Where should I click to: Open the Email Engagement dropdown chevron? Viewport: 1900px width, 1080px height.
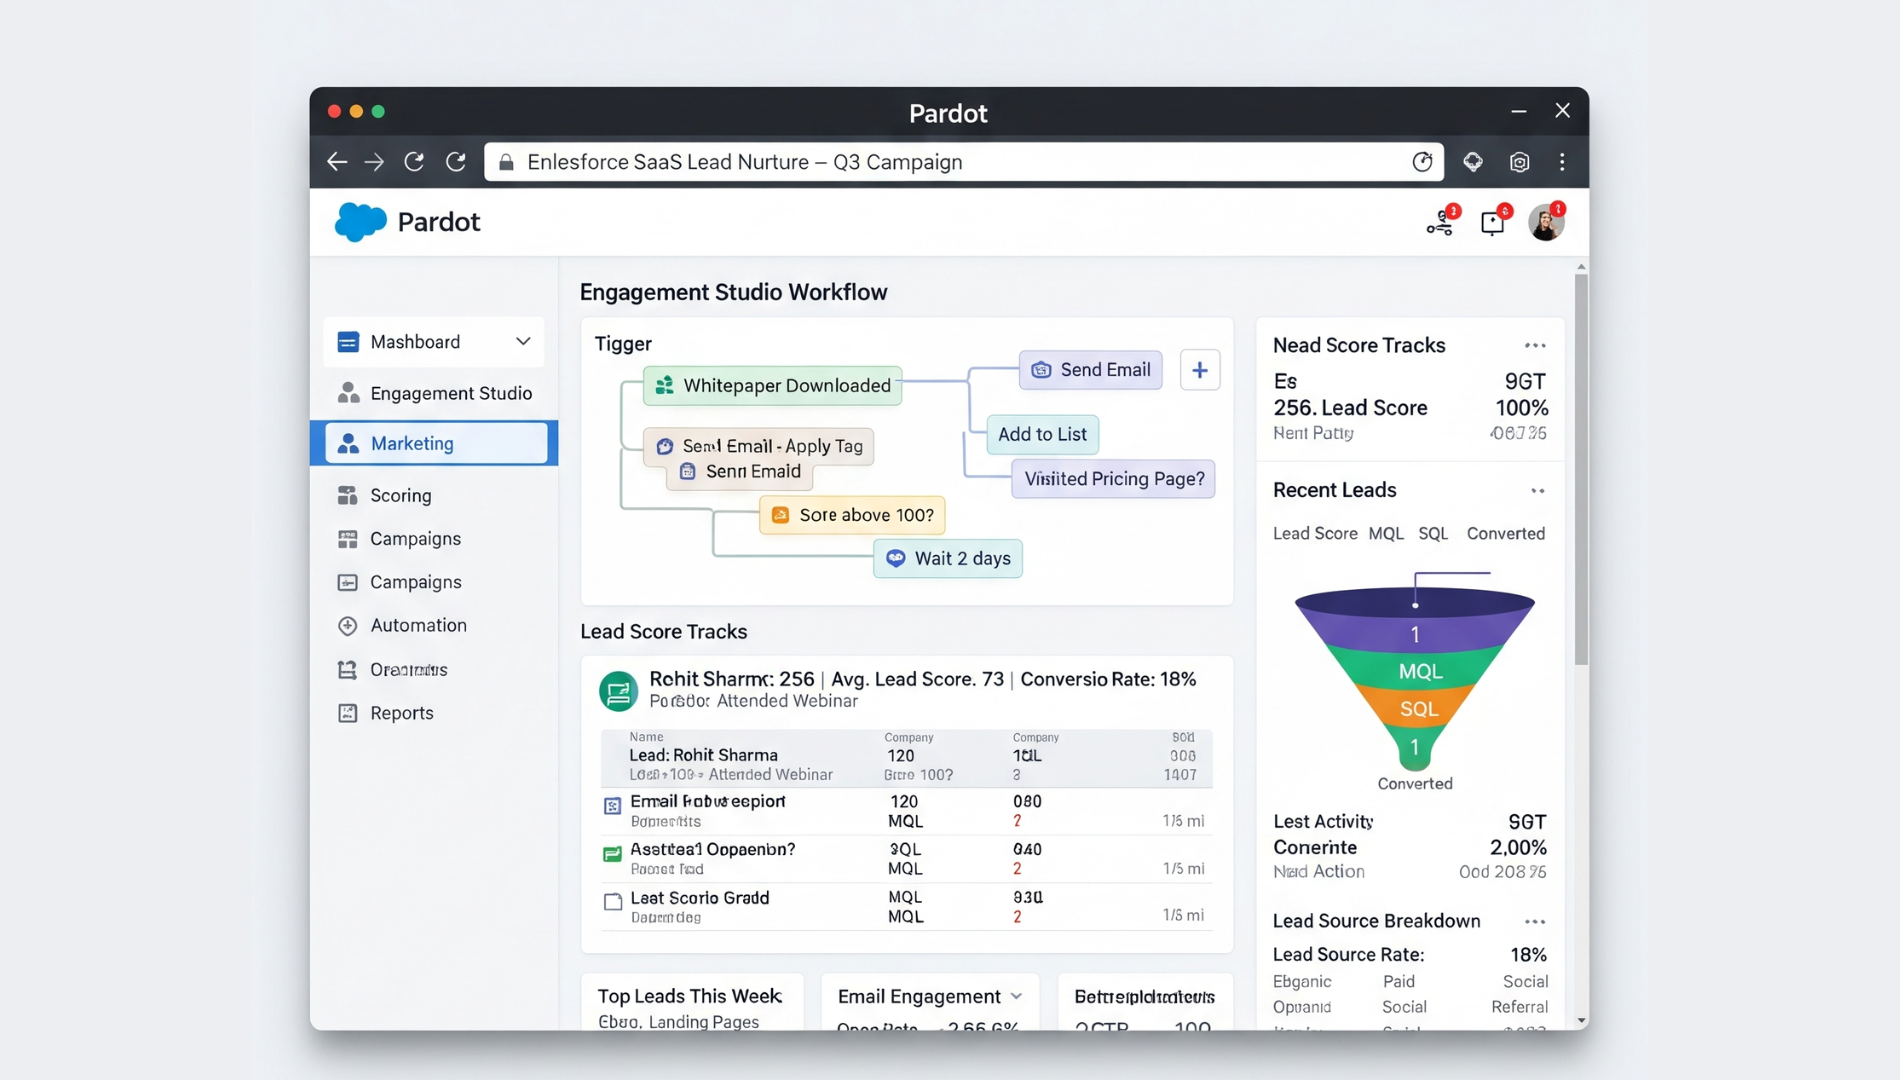1016,996
